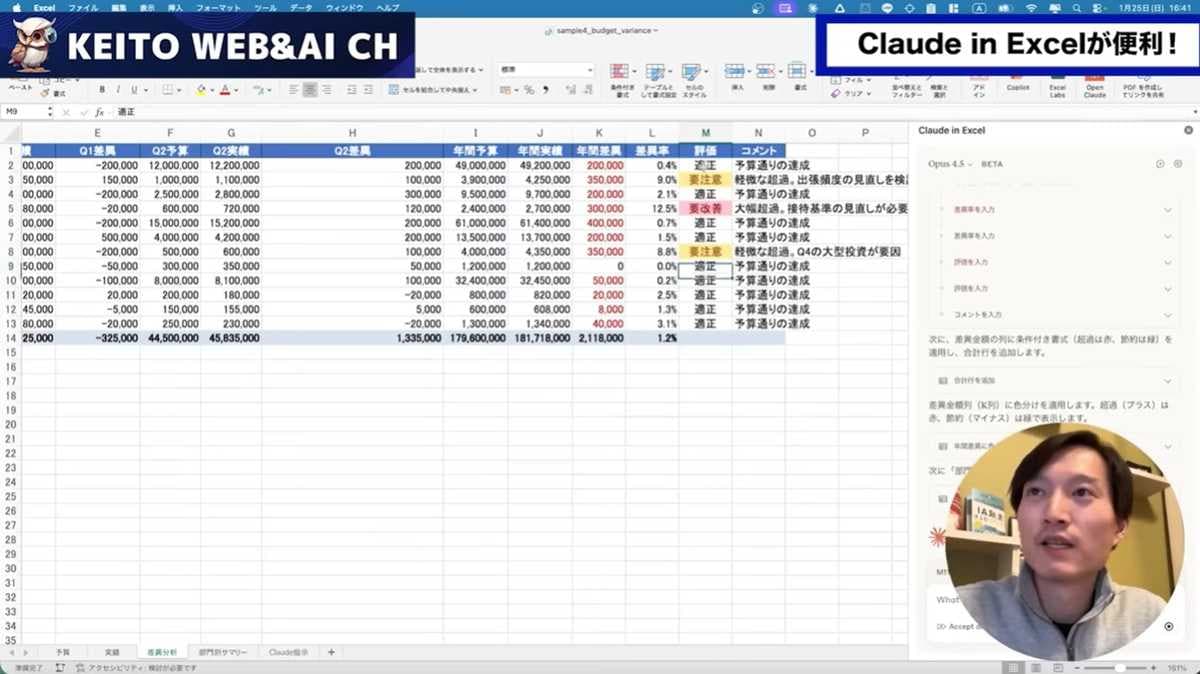The width and height of the screenshot is (1200, 674).
Task: Switch to the 部門別サマリー sheet tab
Action: point(221,652)
